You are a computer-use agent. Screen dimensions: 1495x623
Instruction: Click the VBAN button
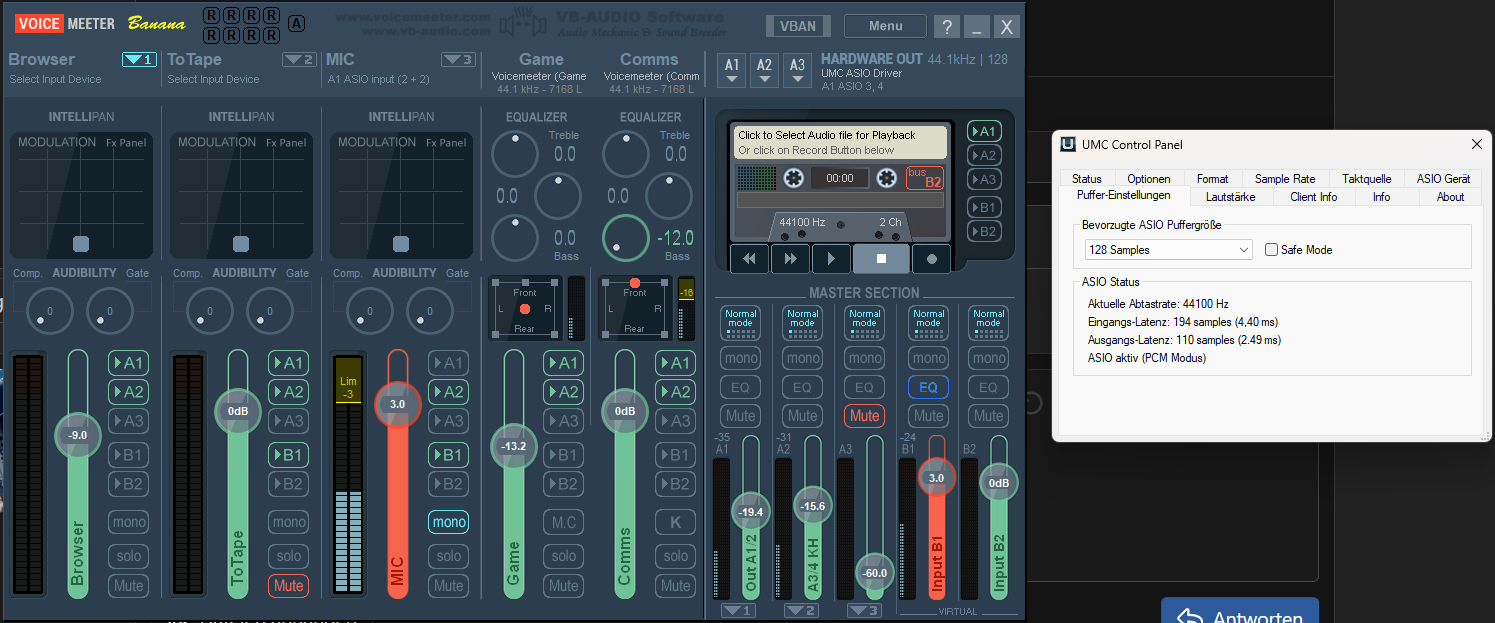(797, 27)
